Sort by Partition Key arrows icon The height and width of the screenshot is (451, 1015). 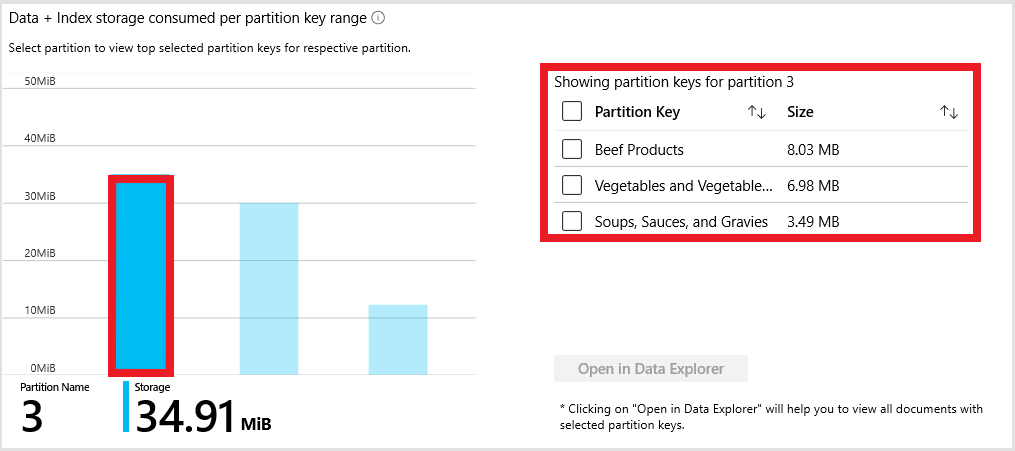757,112
